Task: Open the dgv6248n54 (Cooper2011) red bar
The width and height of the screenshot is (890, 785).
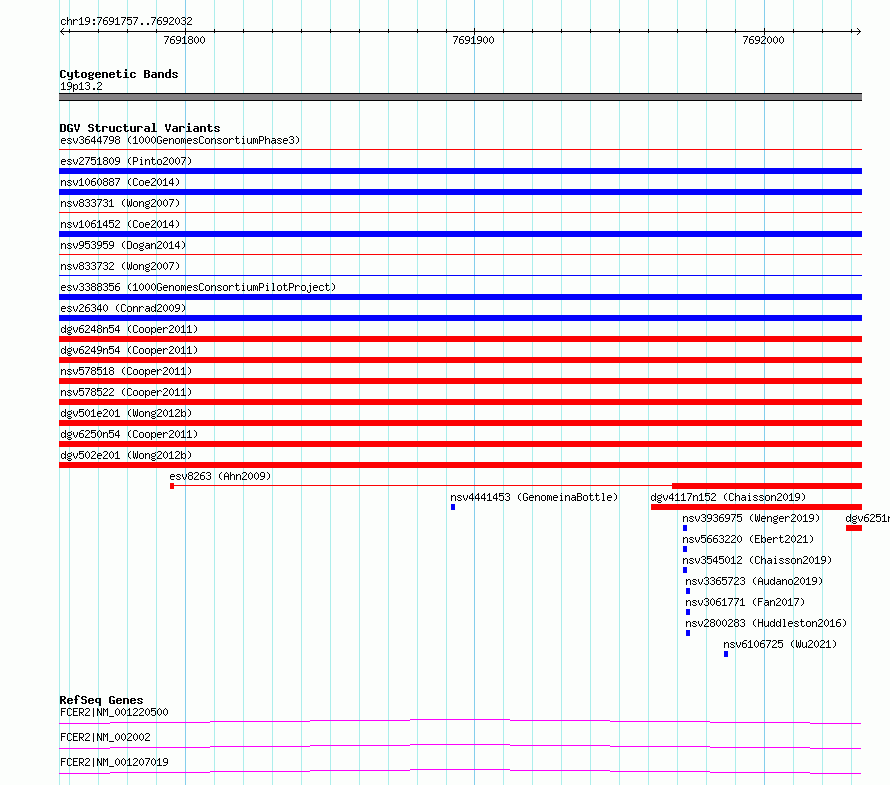Action: tap(460, 339)
